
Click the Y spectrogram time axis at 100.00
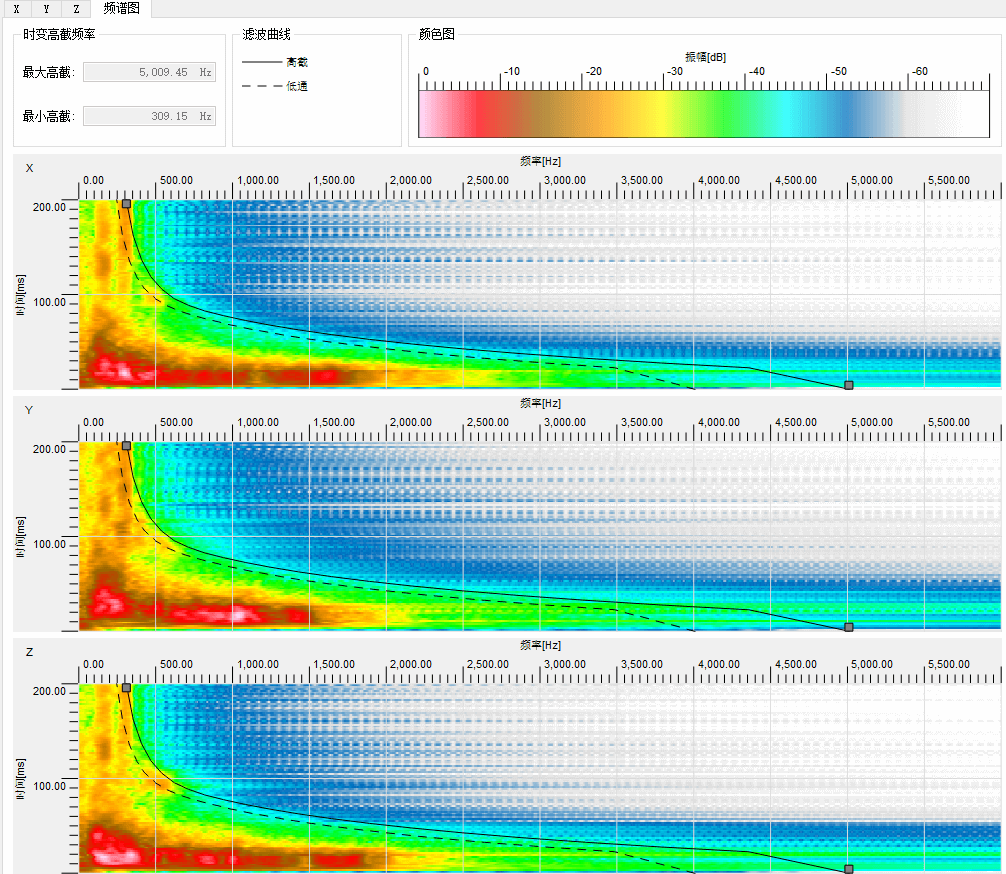pos(50,545)
